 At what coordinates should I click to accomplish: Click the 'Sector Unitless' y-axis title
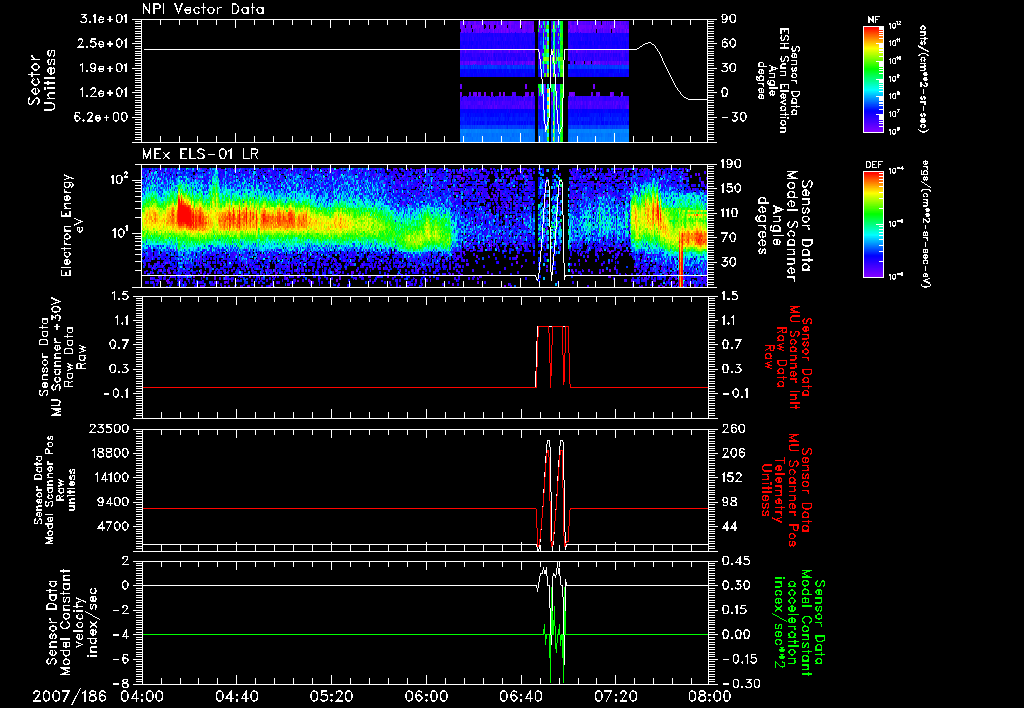42,80
